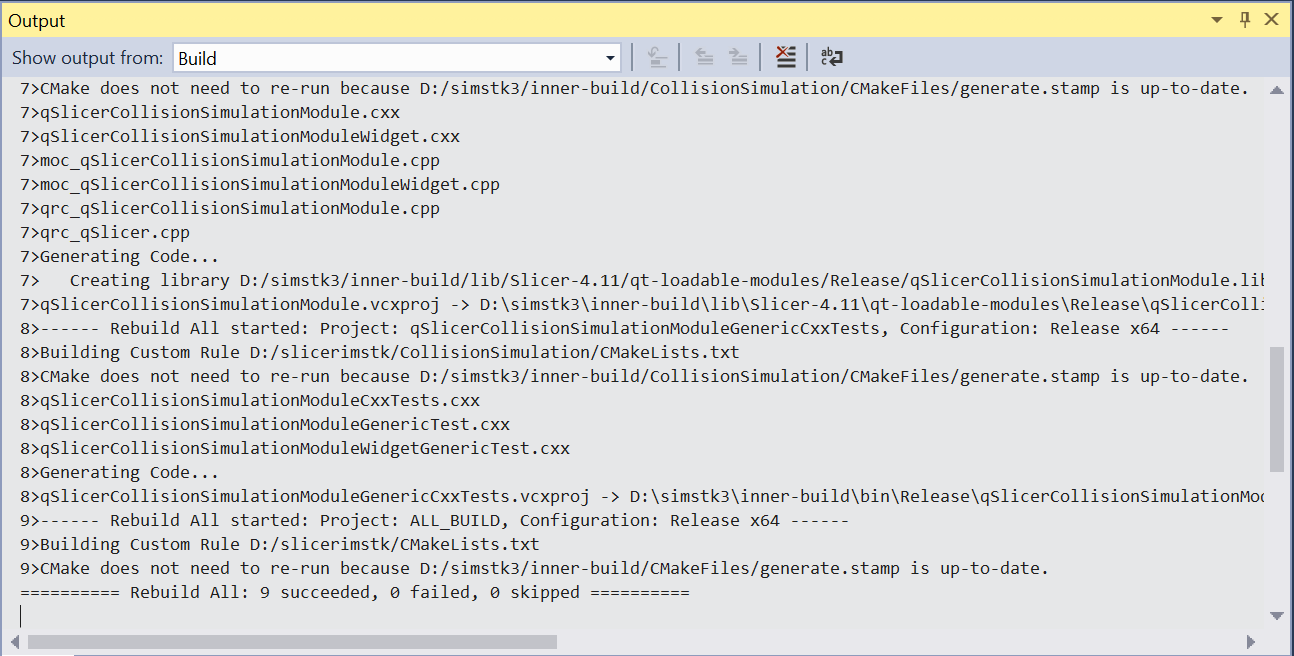Click the horizontal scrollbar left arrow
Image resolution: width=1294 pixels, height=656 pixels.
17,641
